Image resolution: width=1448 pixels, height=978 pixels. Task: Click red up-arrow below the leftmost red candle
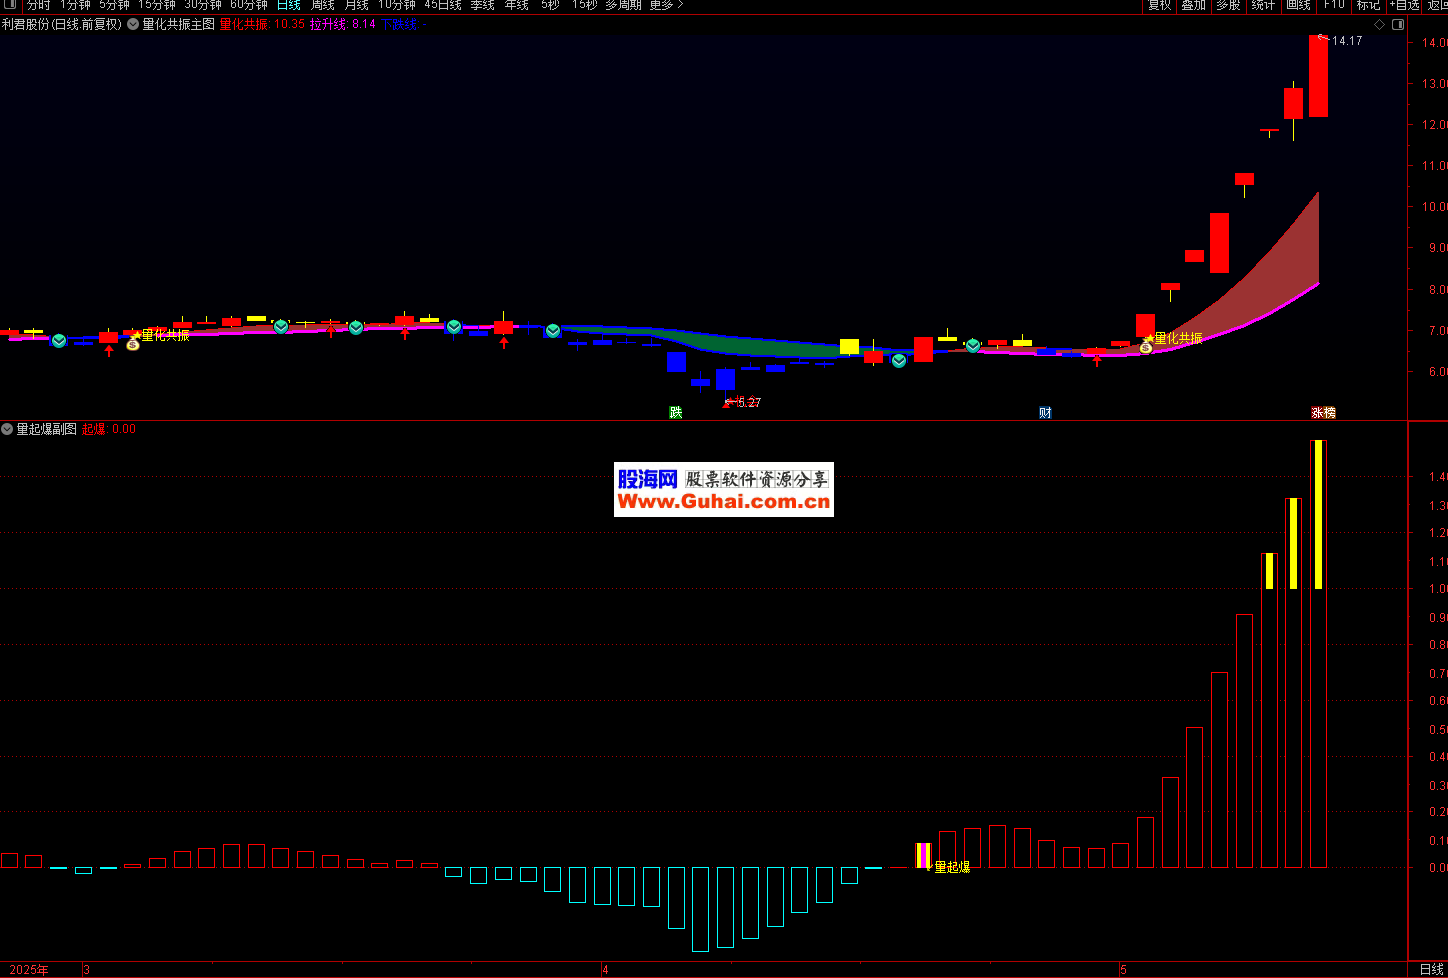tap(109, 351)
